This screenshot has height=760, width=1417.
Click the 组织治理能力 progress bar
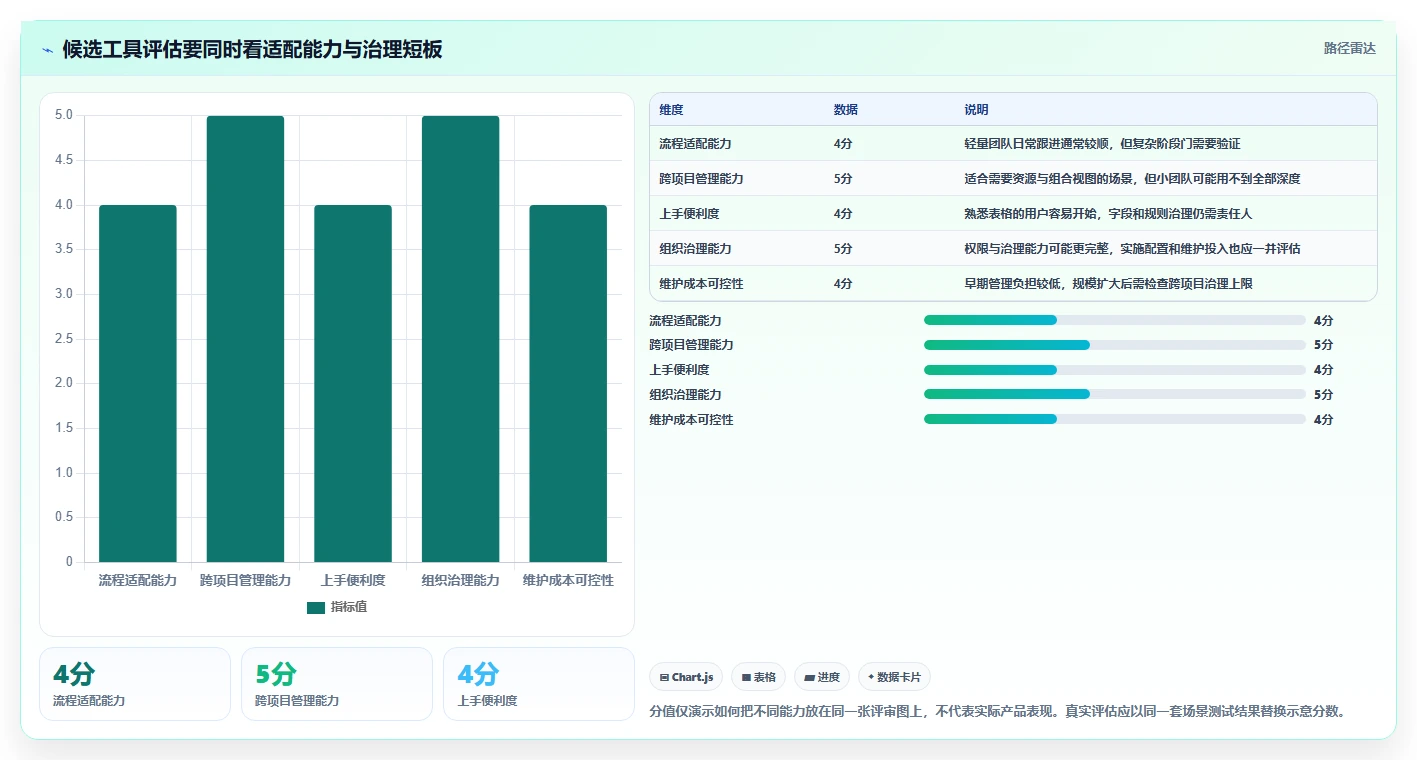1114,394
